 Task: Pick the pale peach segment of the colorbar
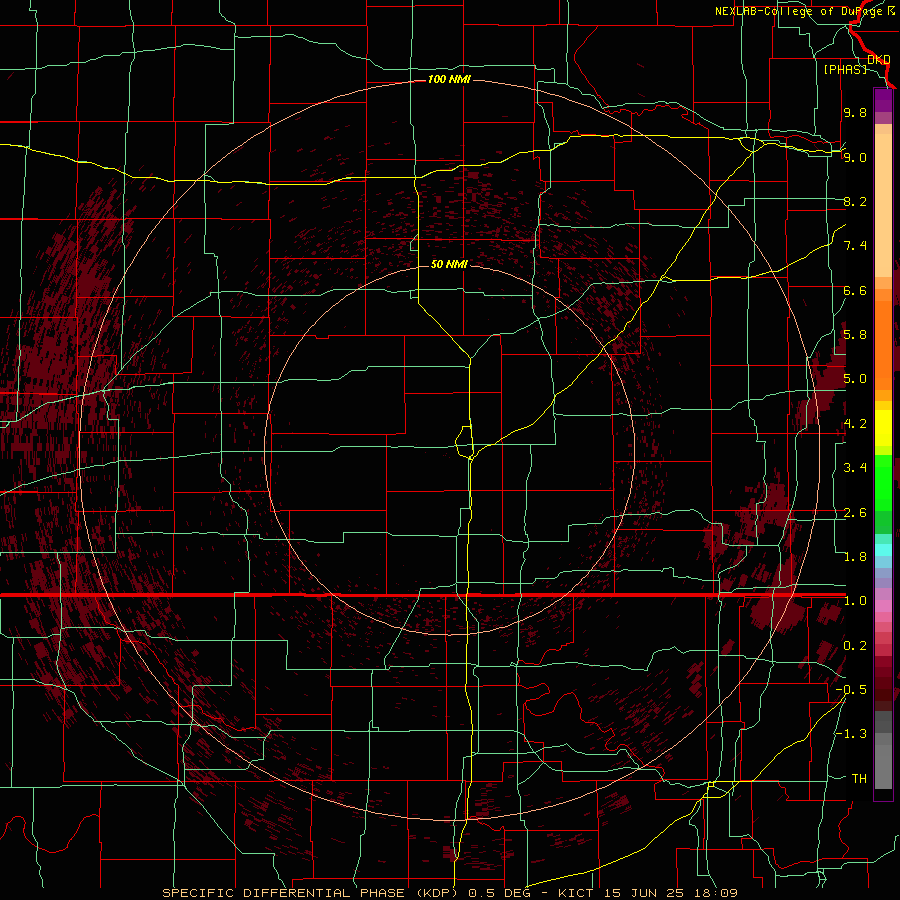(x=883, y=207)
